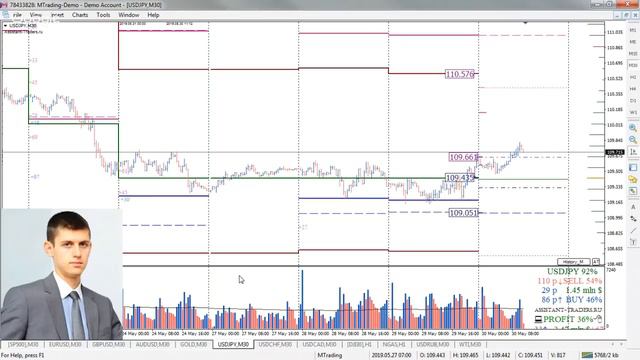The height and width of the screenshot is (360, 640).
Task: Click the chart tabs scroll left arrow
Action: pos(612,344)
